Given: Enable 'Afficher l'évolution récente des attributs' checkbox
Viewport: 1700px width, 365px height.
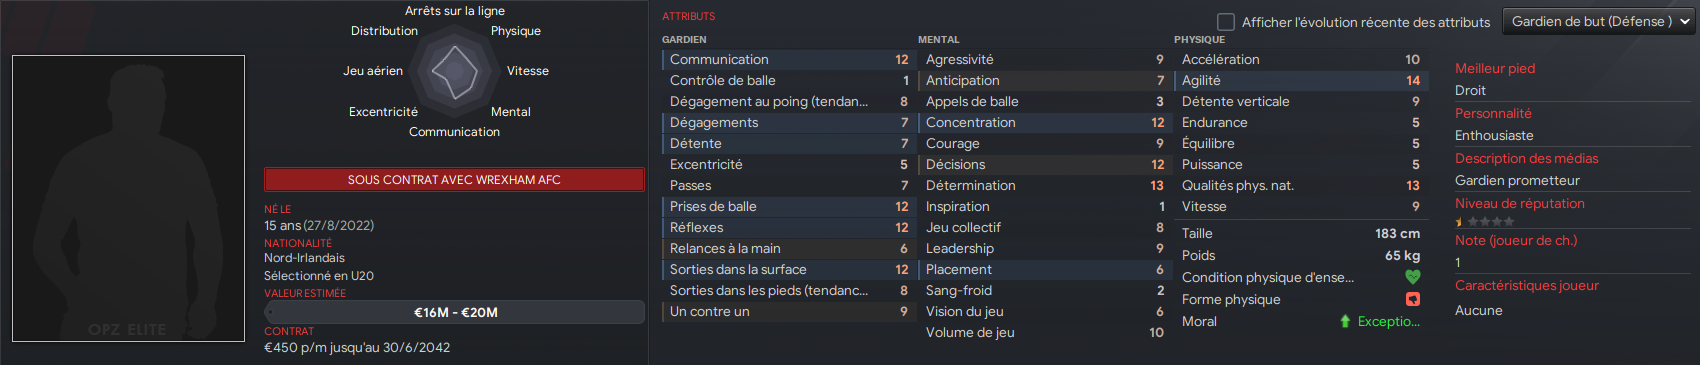Looking at the screenshot, I should [x=1226, y=22].
